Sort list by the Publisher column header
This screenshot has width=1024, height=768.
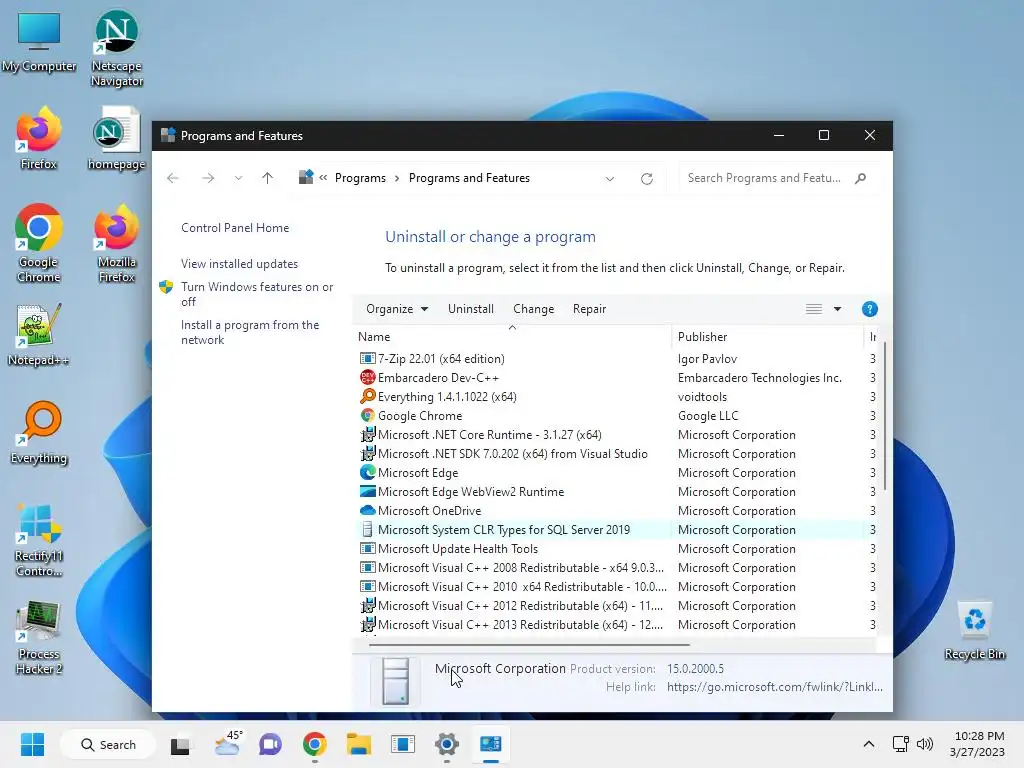767,337
